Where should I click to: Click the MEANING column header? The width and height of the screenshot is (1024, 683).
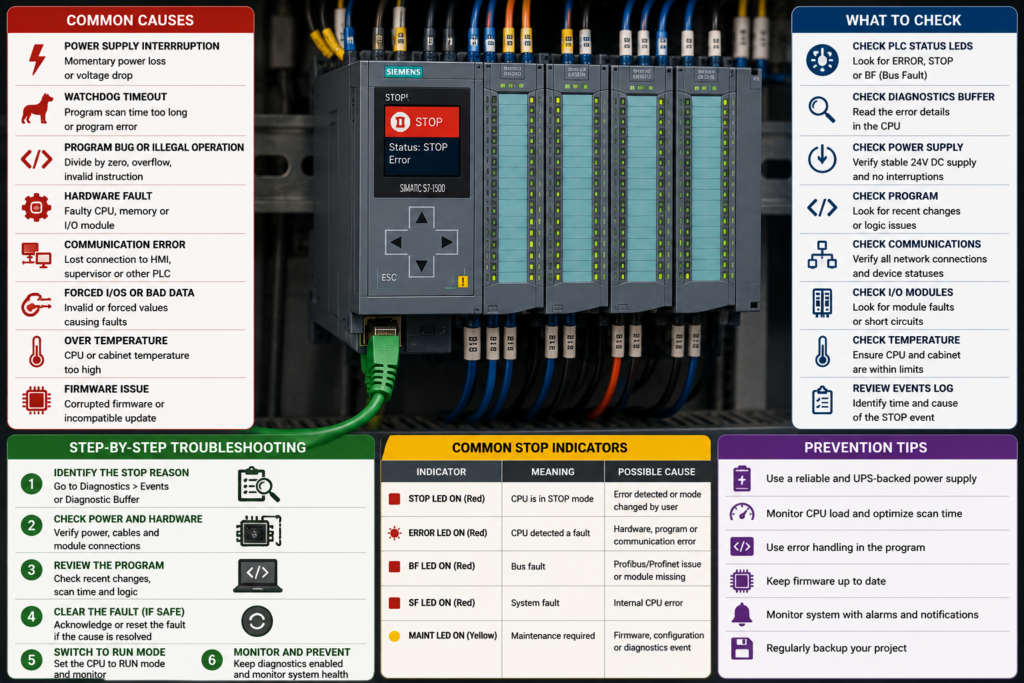click(x=552, y=471)
